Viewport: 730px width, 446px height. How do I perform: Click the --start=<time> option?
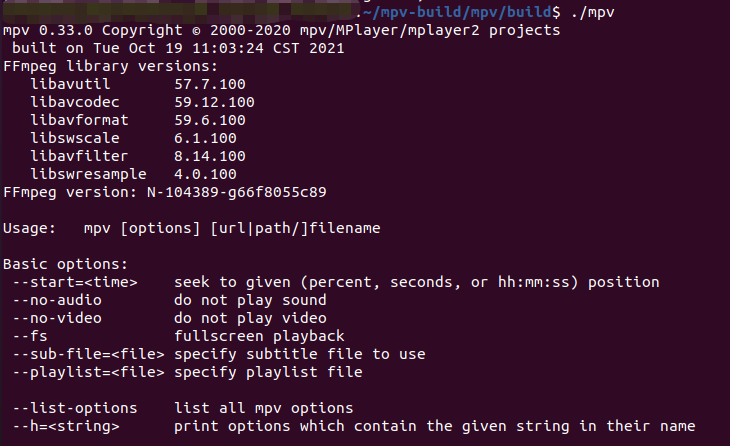click(x=75, y=283)
